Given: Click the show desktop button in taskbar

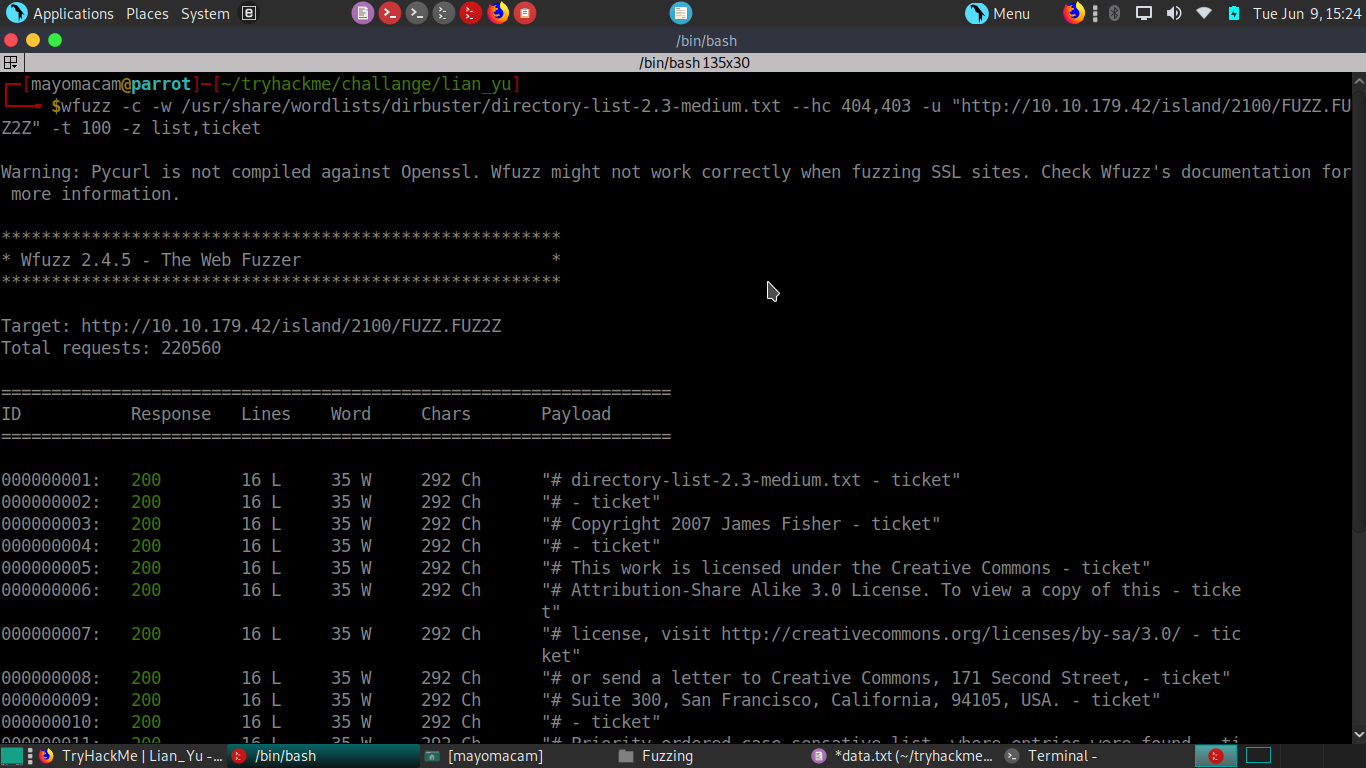Looking at the screenshot, I should point(12,756).
